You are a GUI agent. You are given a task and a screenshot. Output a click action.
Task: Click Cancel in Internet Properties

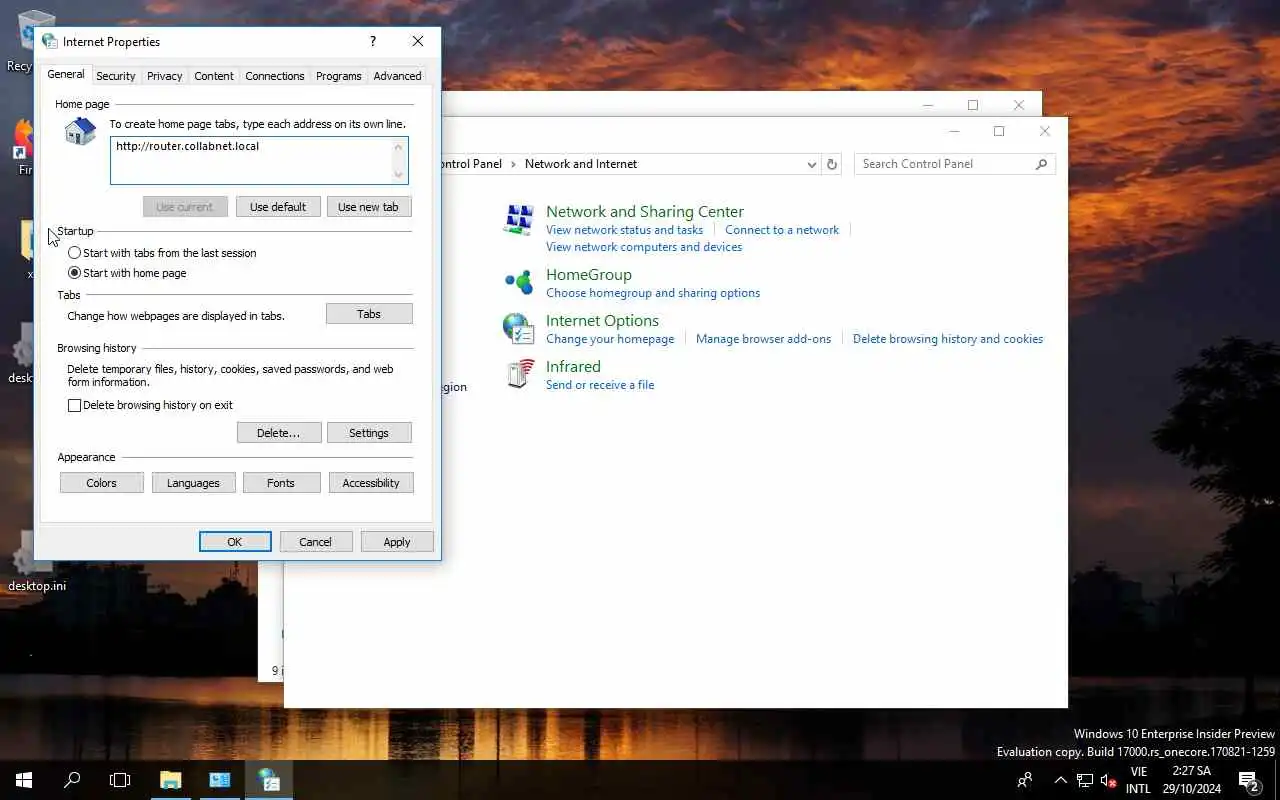point(315,542)
